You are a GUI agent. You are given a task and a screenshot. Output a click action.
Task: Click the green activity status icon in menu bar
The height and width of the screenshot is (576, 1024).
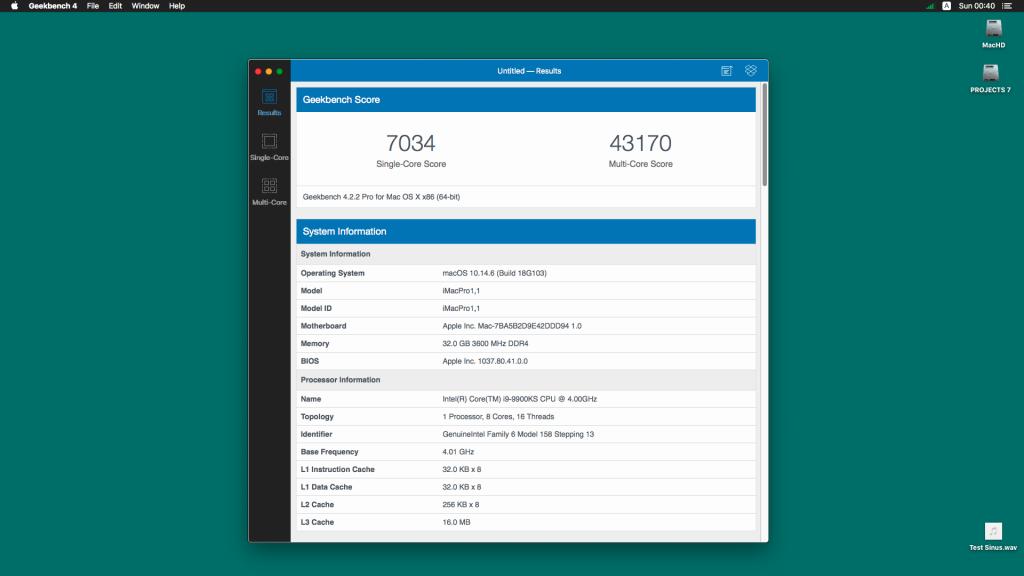click(x=930, y=6)
